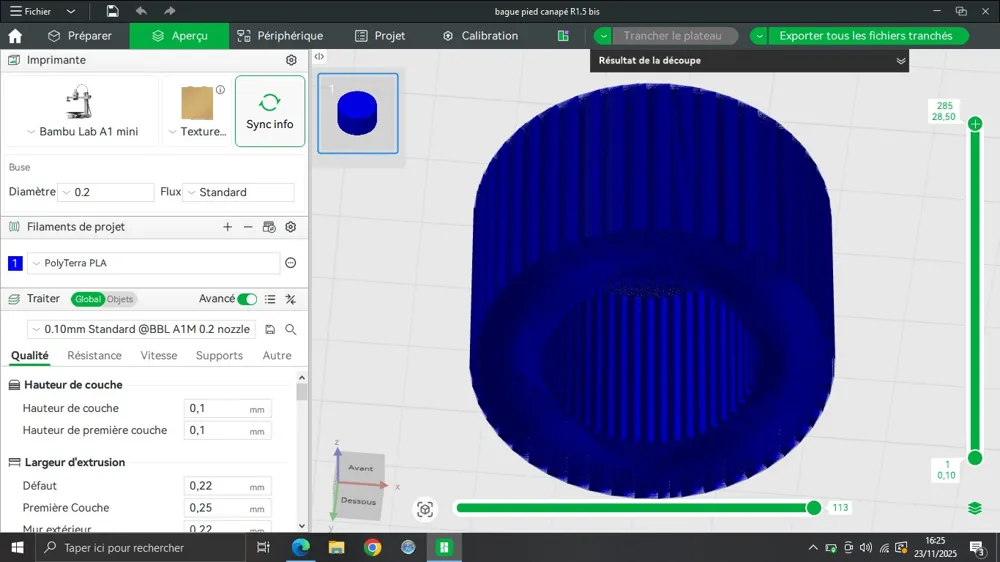Expand the dropdown arrow next to Fichier
This screenshot has width=1000, height=562.
[71, 11]
